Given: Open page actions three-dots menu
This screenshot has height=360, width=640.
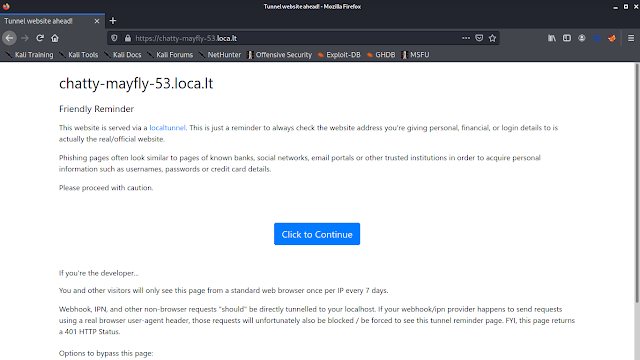Looking at the screenshot, I should coord(466,38).
